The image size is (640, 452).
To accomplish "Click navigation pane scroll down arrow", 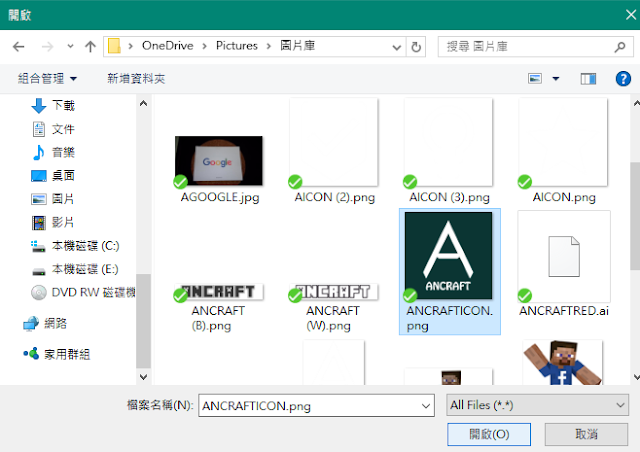I will [143, 377].
